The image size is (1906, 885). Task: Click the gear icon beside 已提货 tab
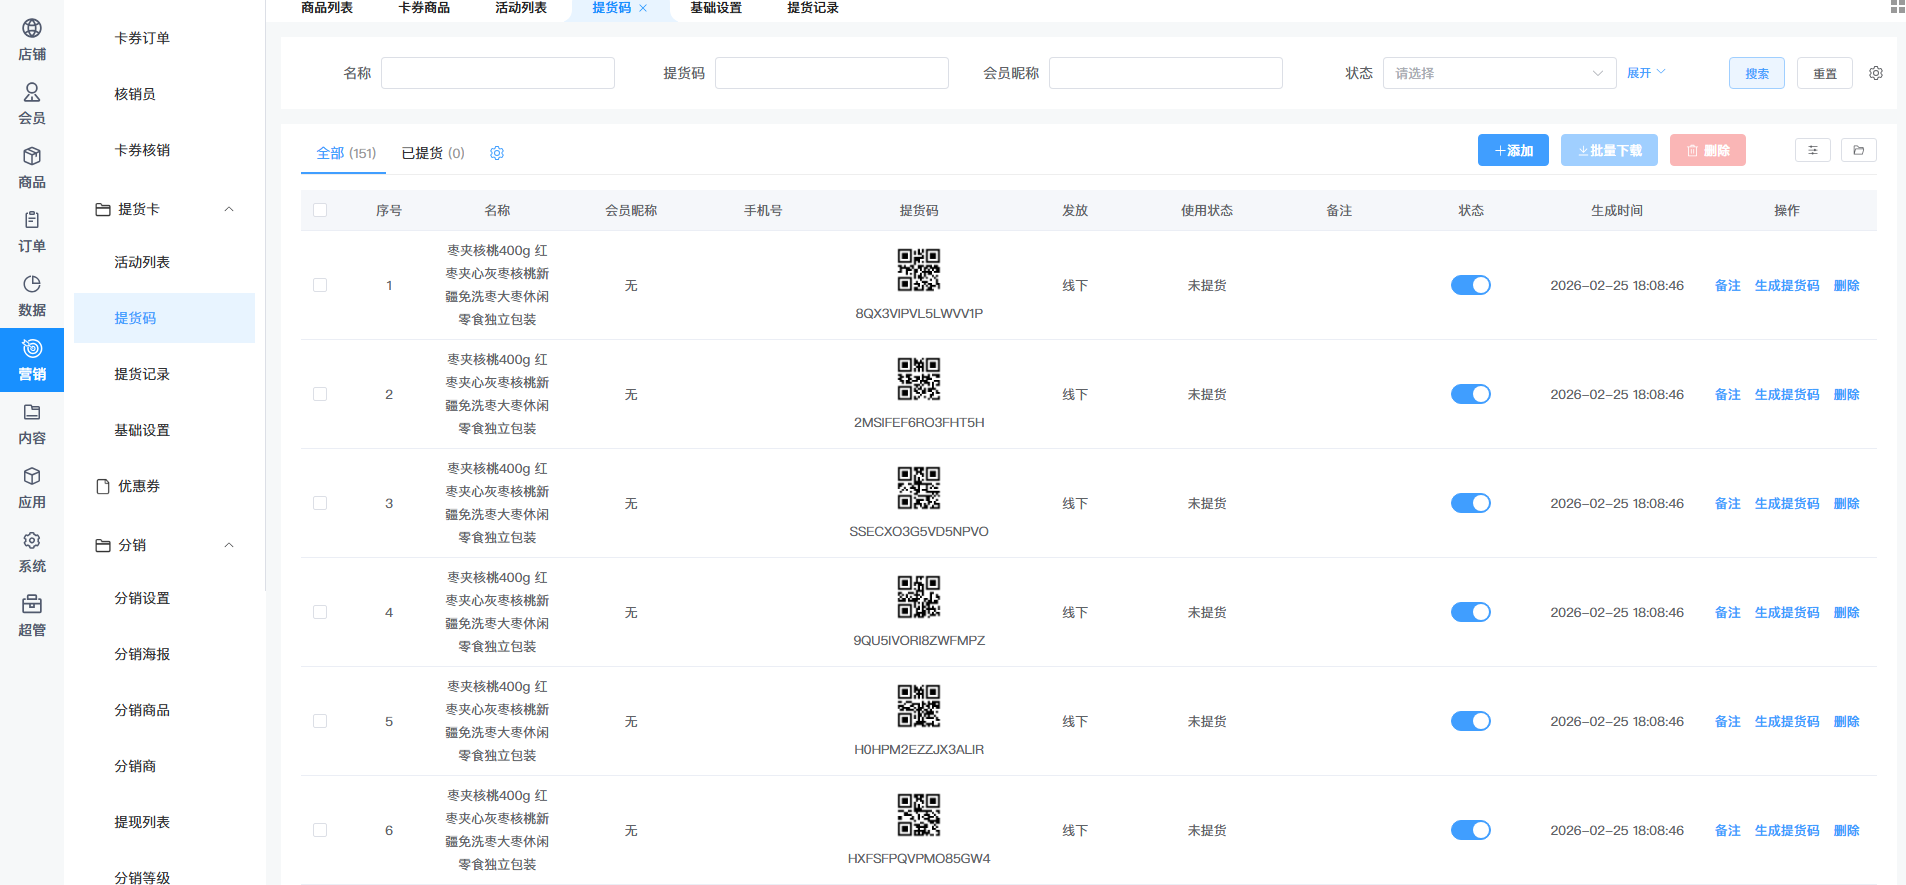pos(497,153)
